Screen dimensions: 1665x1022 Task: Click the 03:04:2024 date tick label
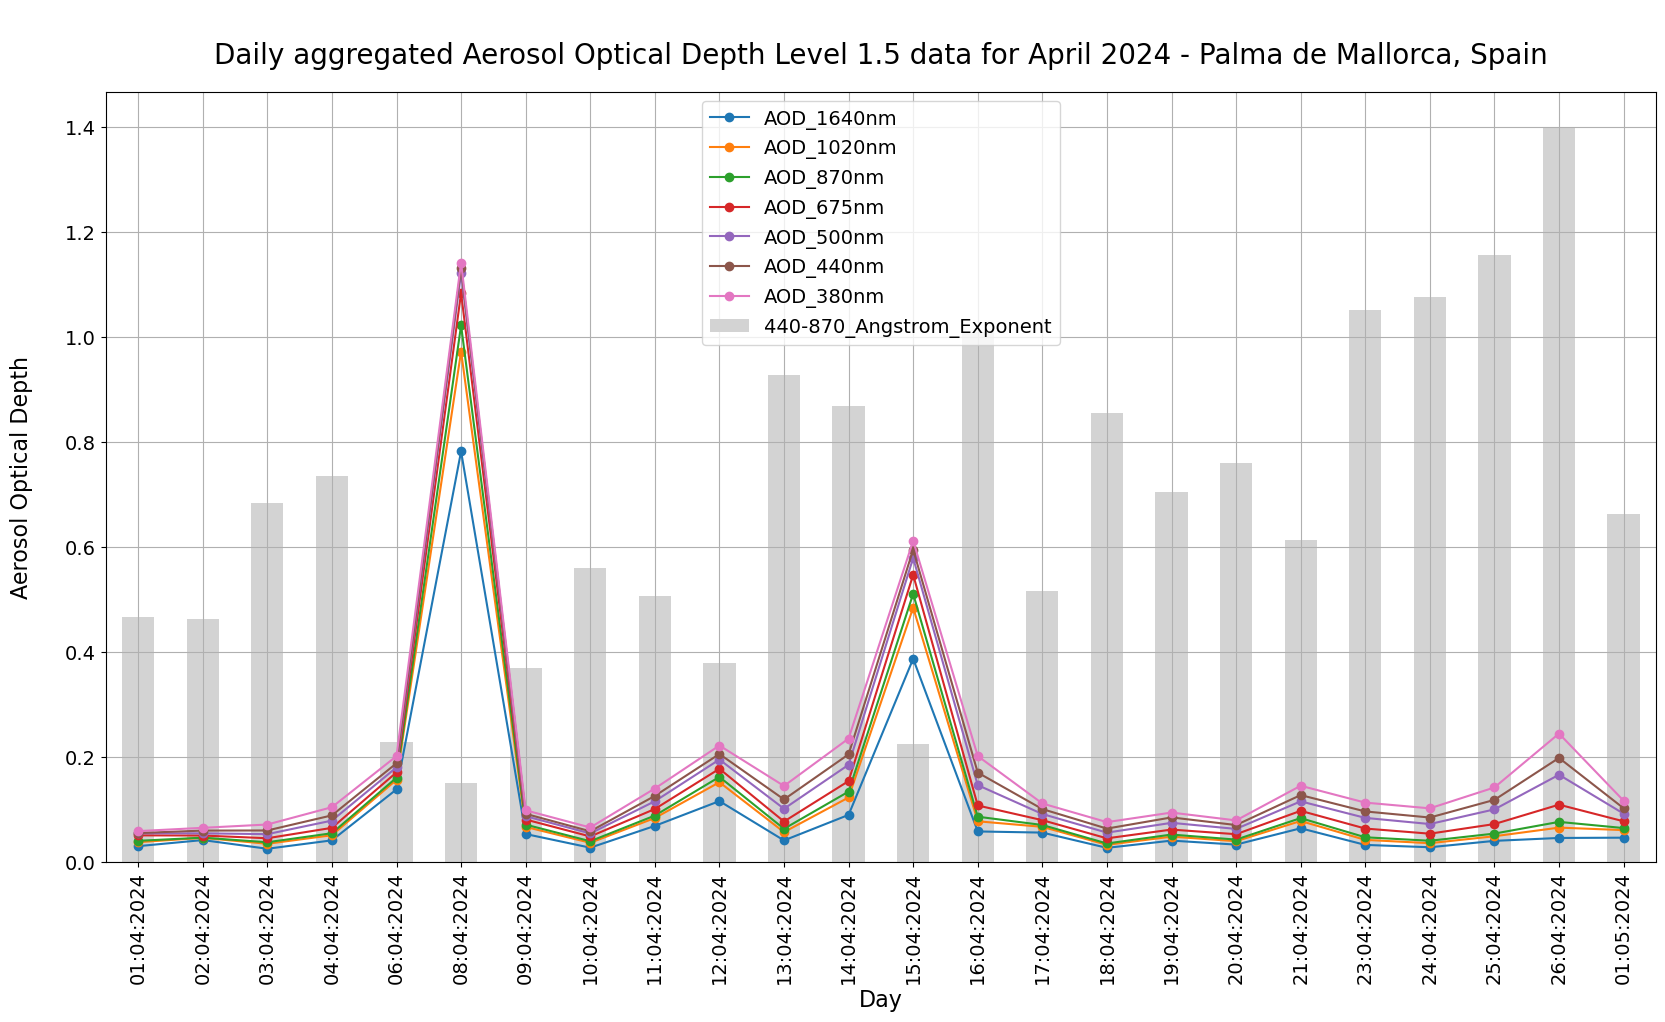[267, 930]
